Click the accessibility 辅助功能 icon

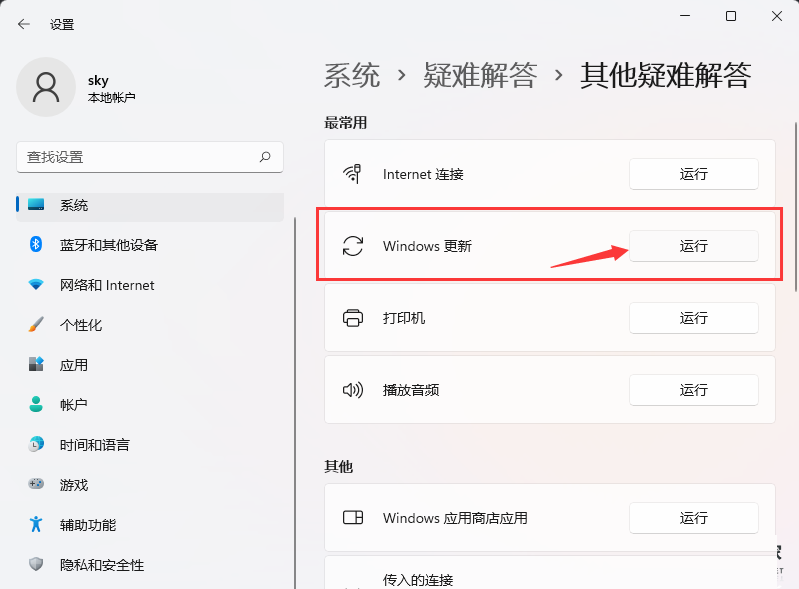click(x=36, y=524)
